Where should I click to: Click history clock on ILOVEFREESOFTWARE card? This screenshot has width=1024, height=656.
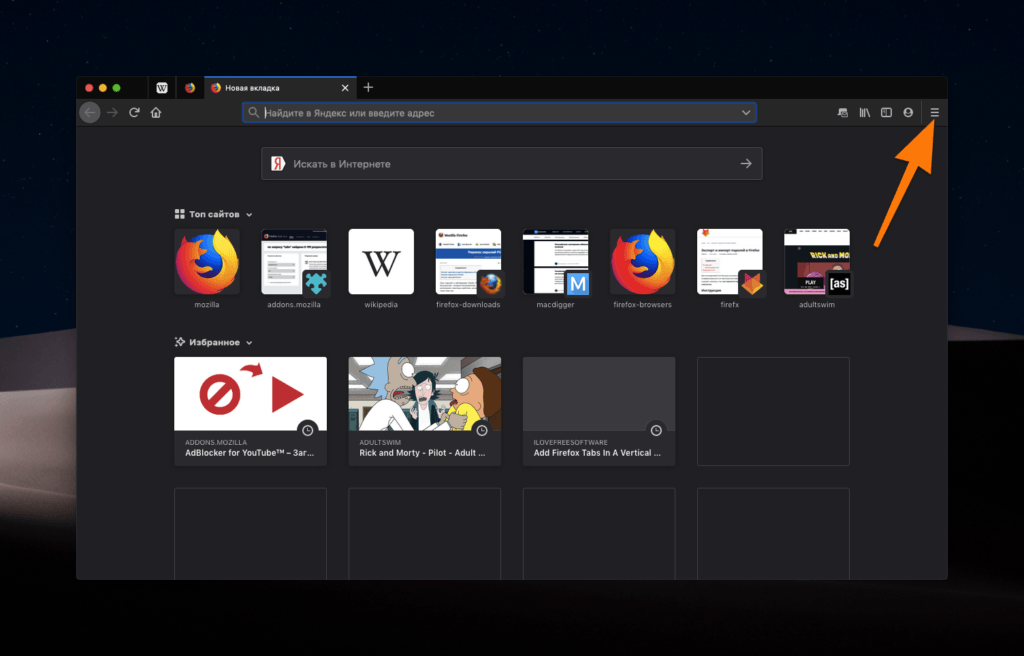tap(656, 430)
